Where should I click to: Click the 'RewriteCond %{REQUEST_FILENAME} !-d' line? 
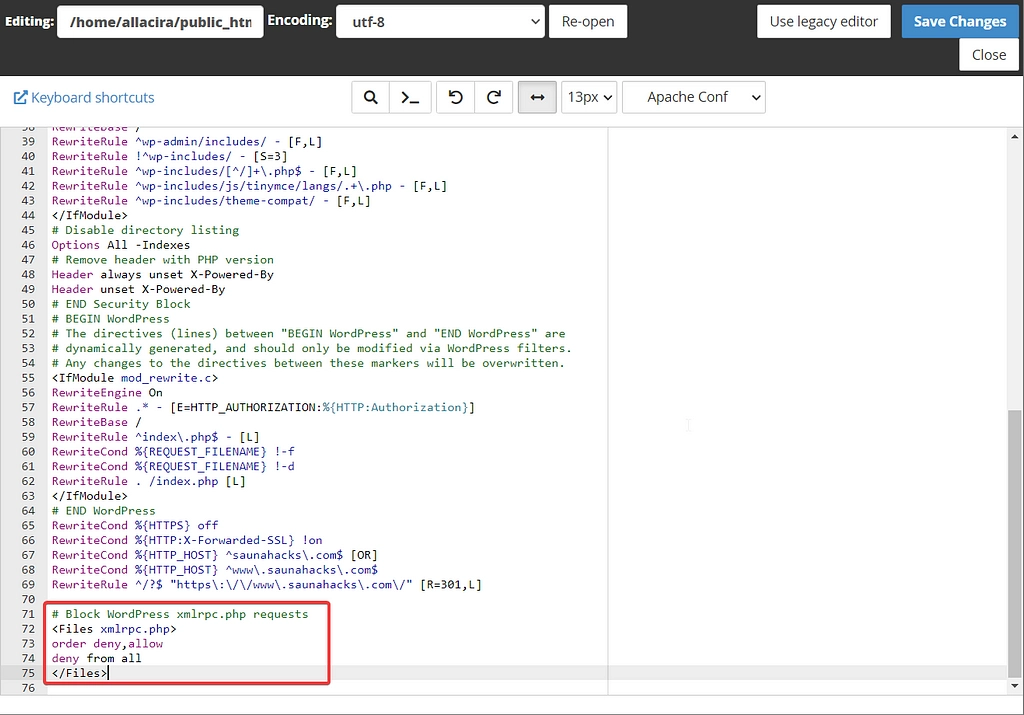click(173, 466)
